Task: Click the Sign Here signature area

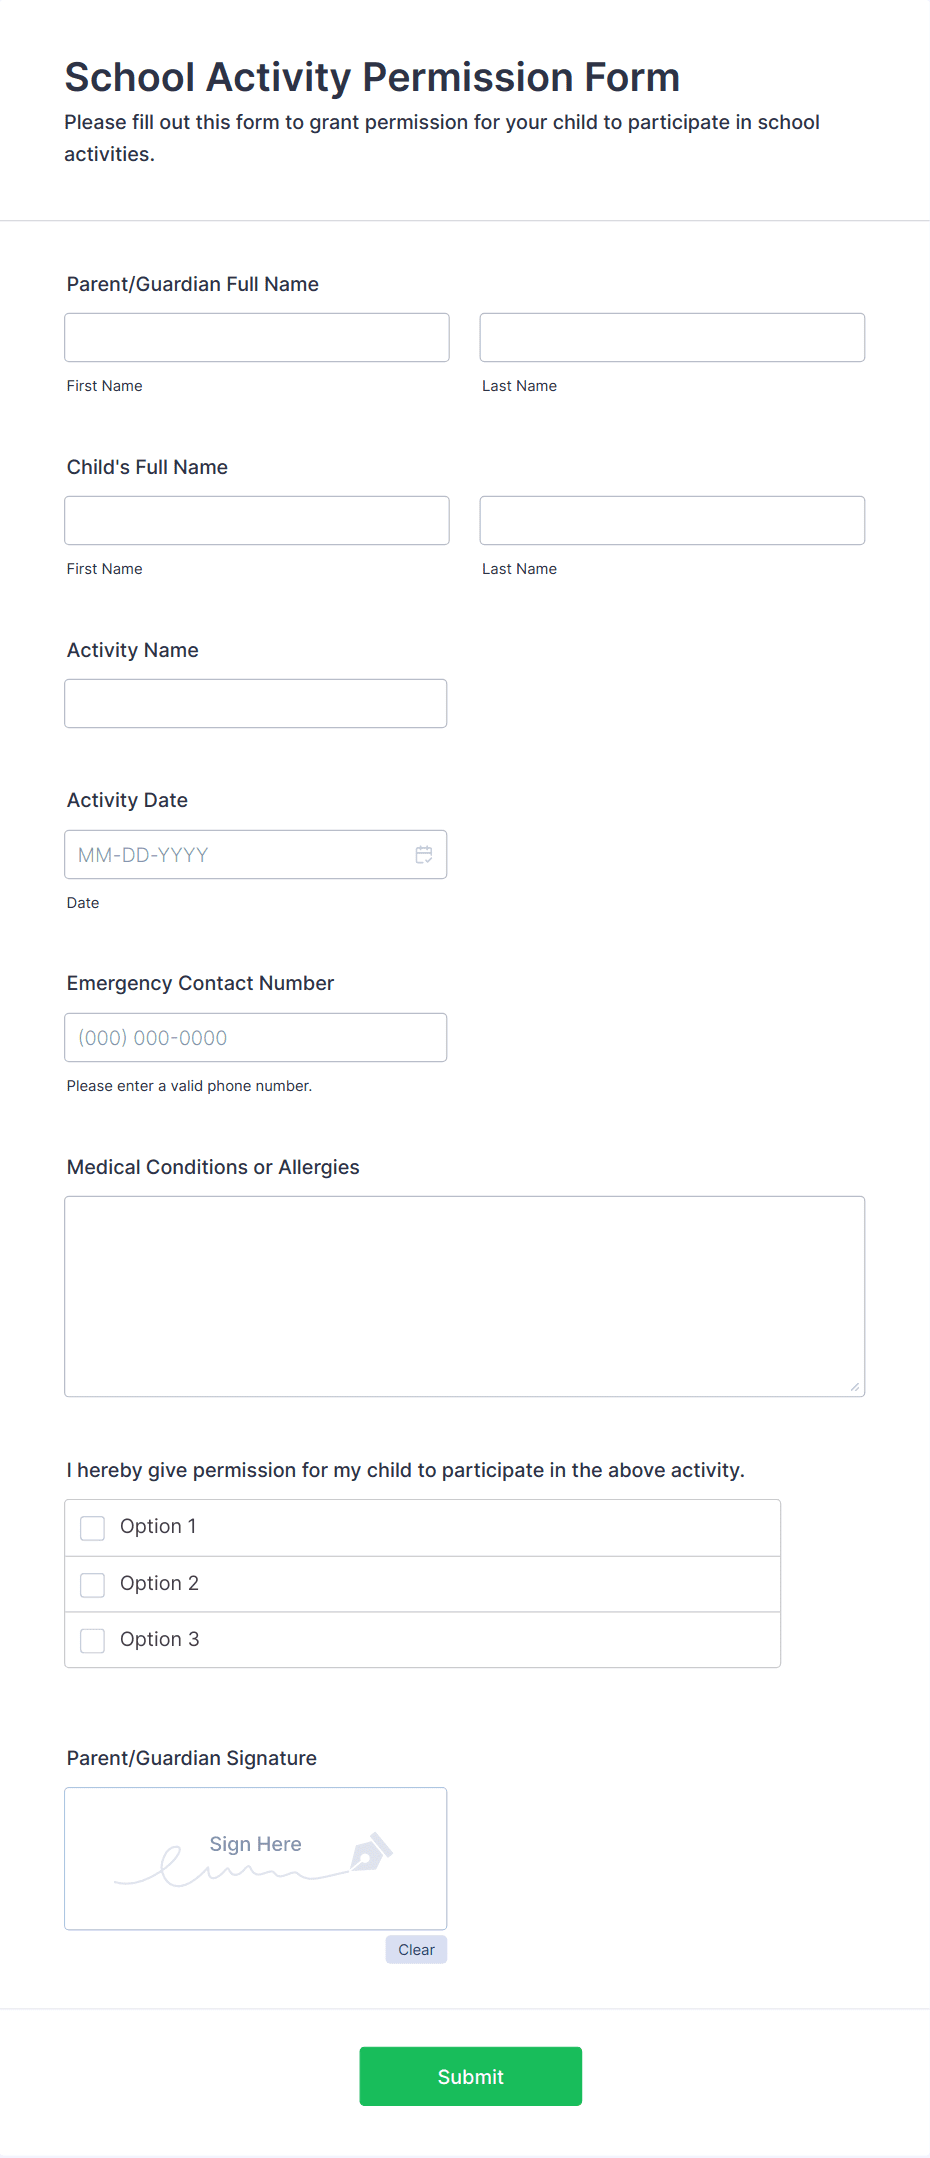Action: click(x=256, y=1858)
